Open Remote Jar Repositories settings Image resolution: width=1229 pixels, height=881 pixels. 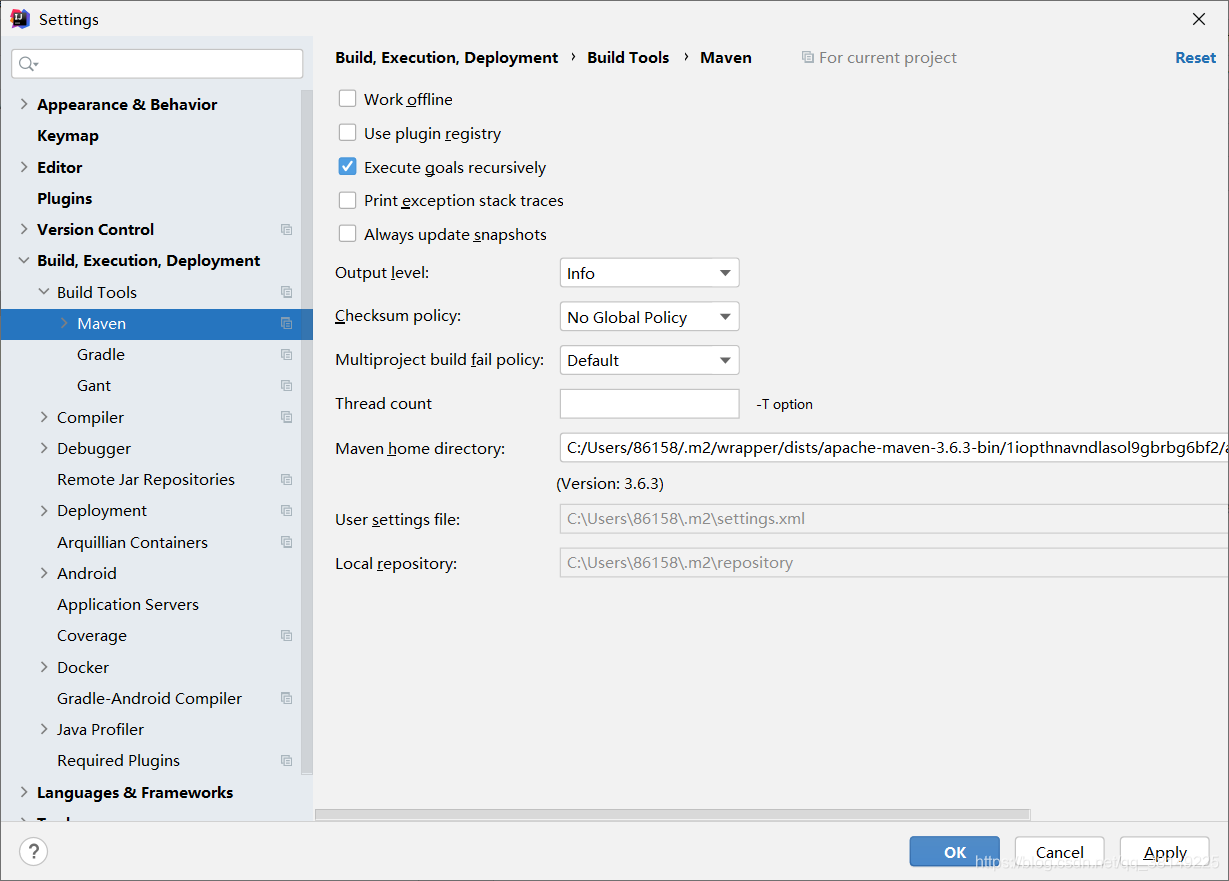[x=146, y=479]
